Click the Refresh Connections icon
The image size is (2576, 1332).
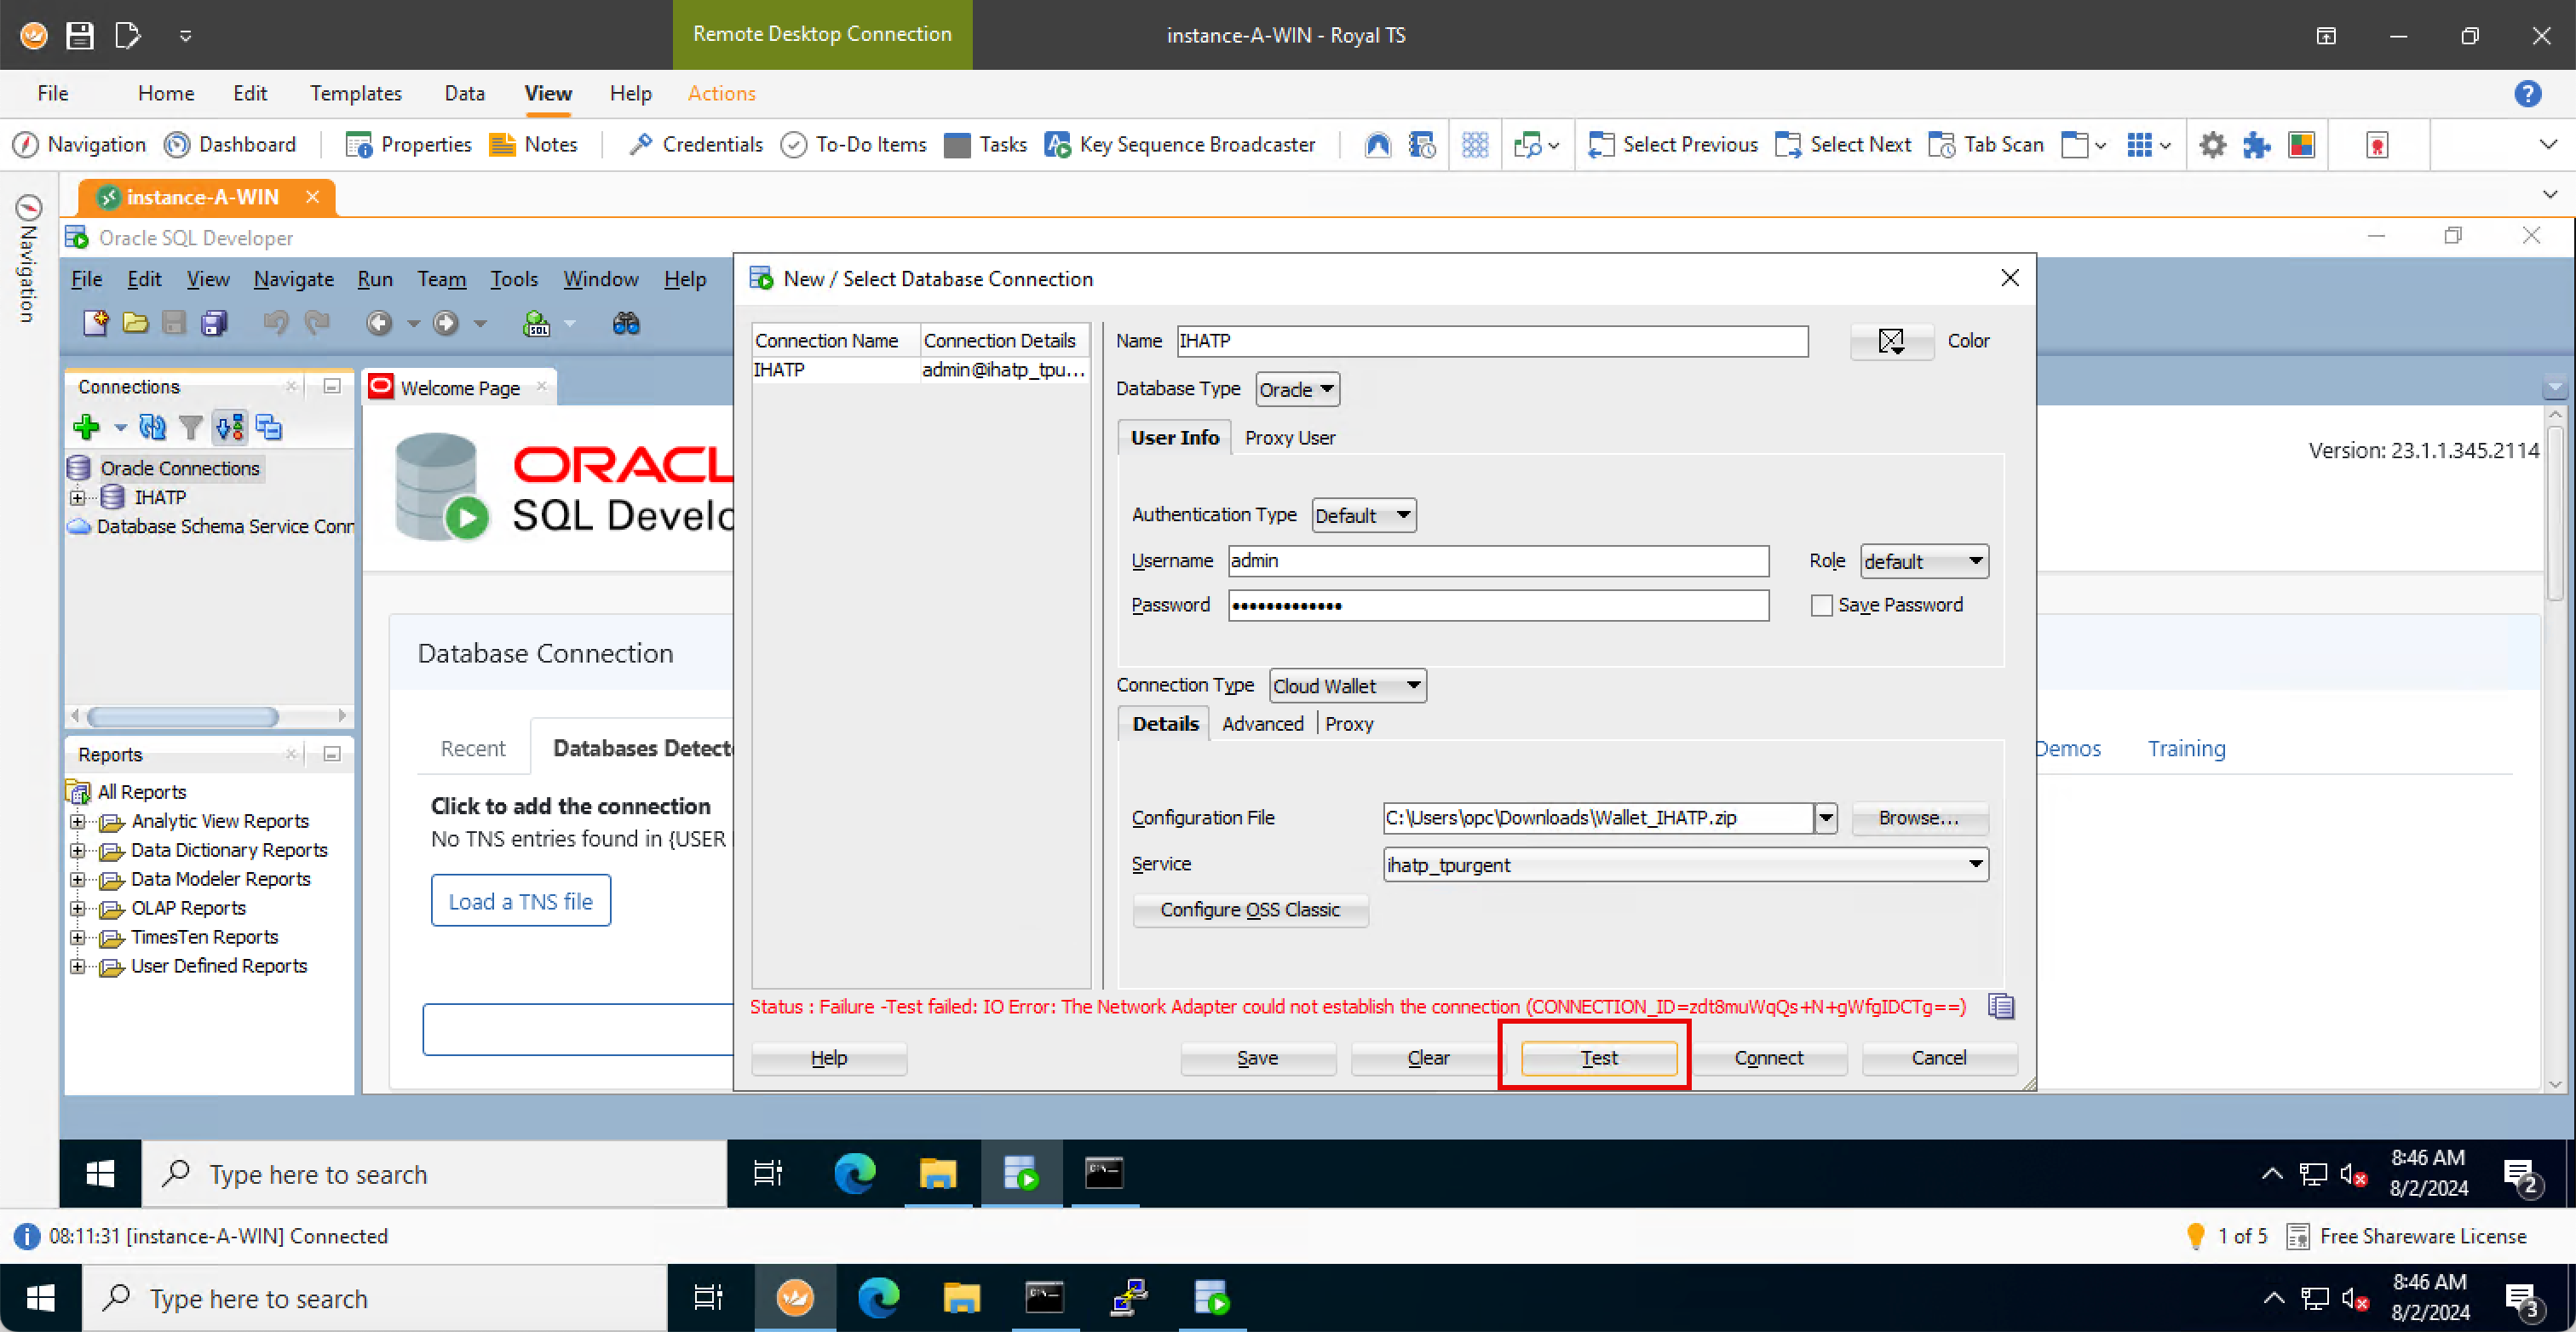[152, 428]
